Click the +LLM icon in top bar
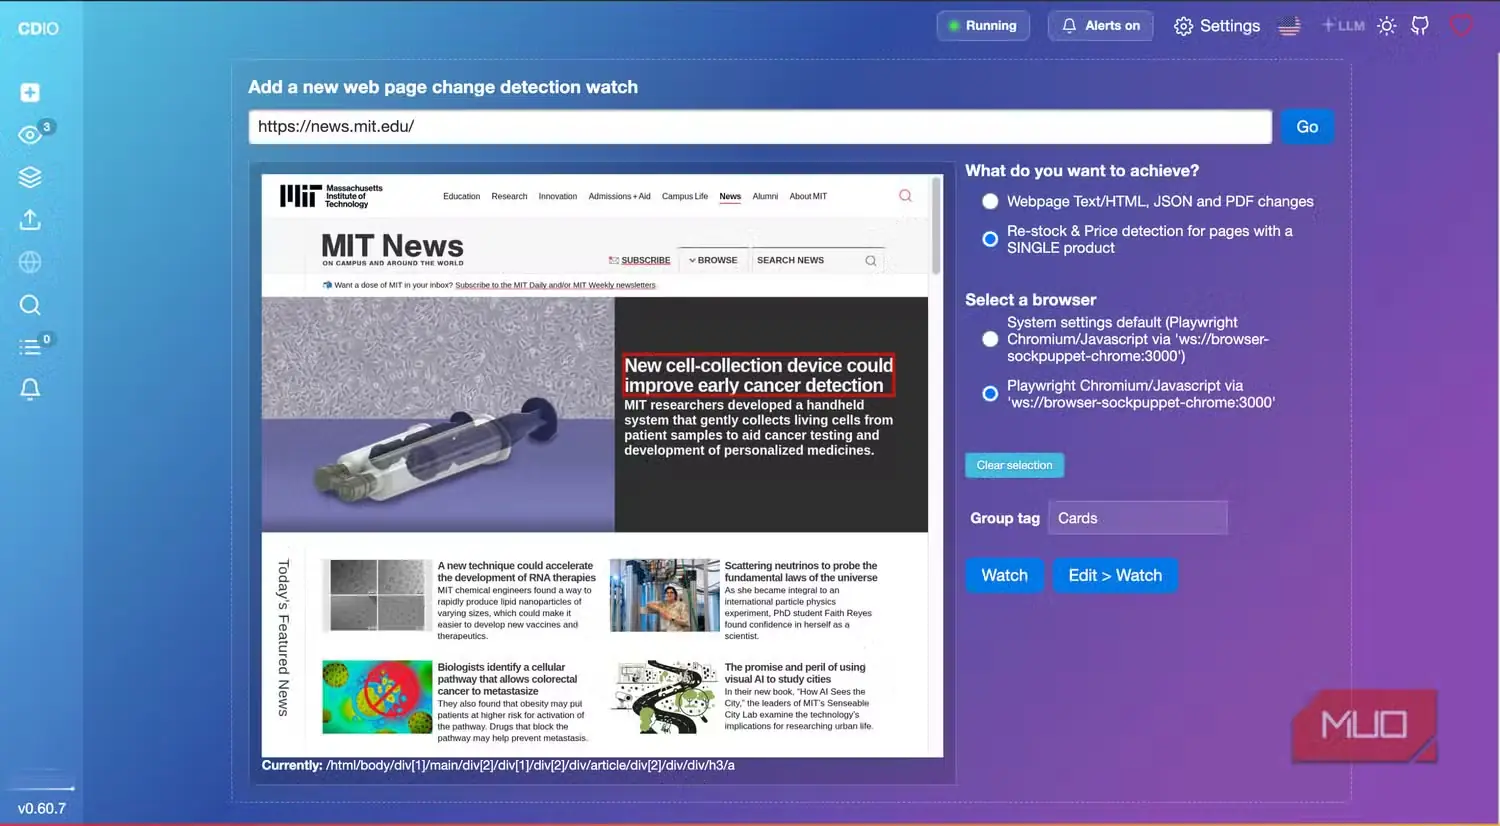The width and height of the screenshot is (1500, 826). pos(1343,26)
